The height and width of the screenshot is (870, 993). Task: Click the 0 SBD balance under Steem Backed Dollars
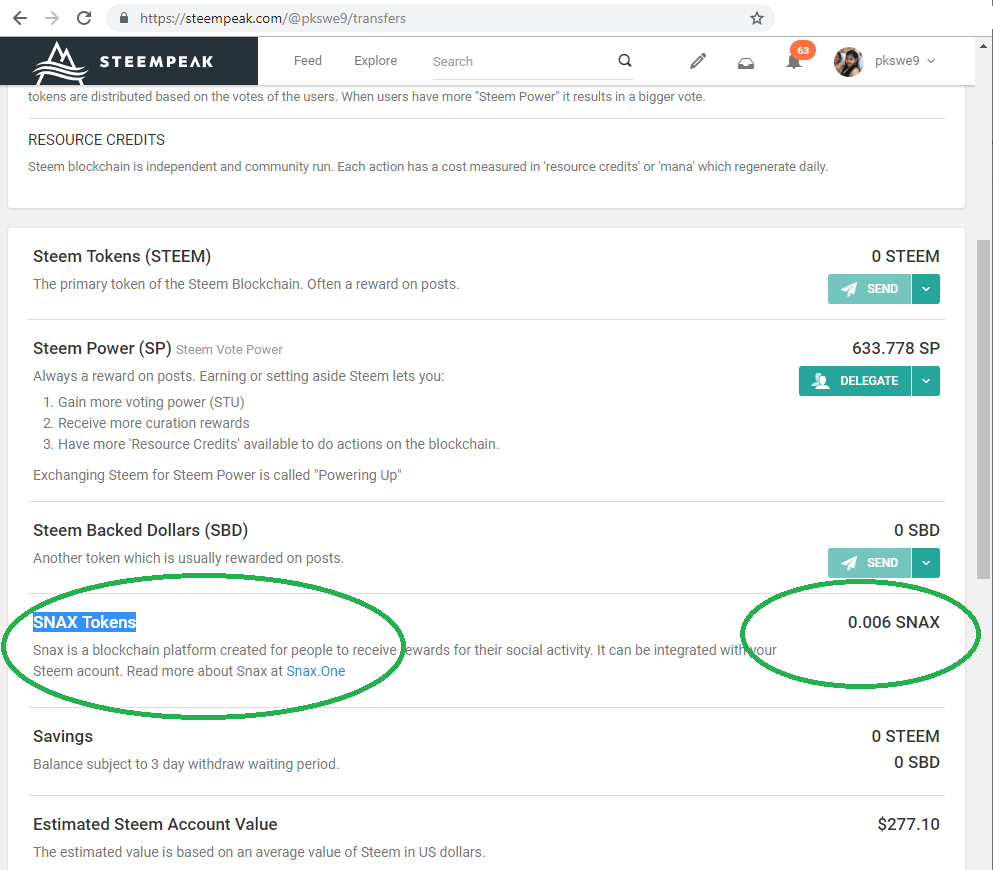[x=917, y=531]
